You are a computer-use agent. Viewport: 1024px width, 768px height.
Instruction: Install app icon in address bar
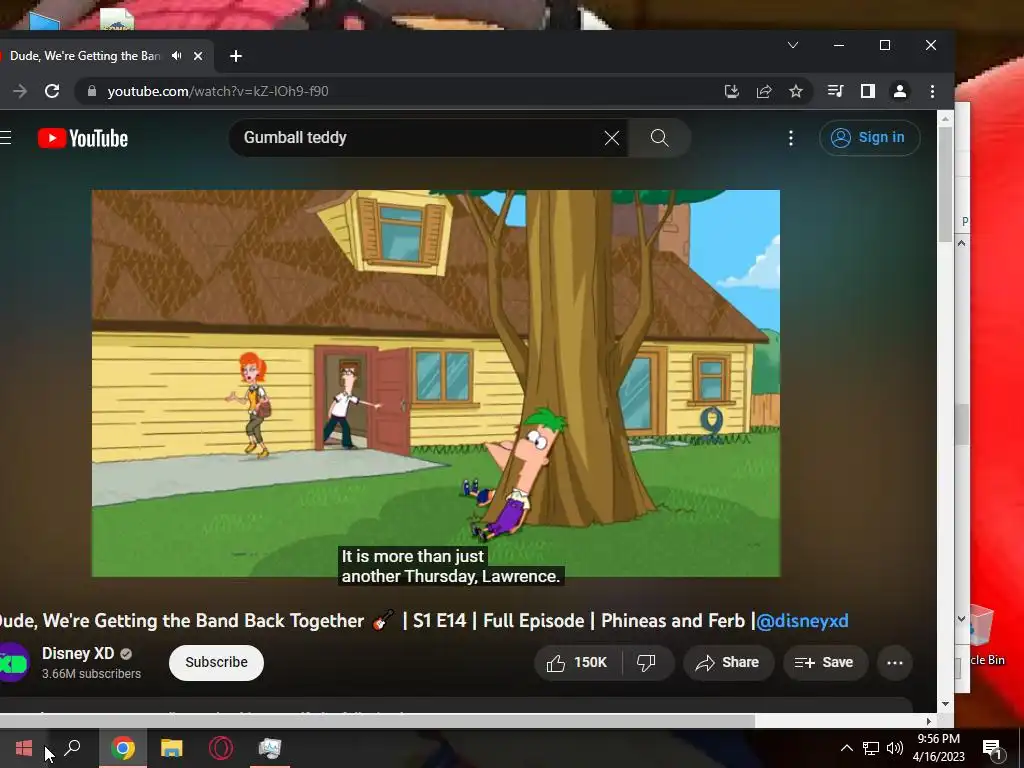click(732, 91)
